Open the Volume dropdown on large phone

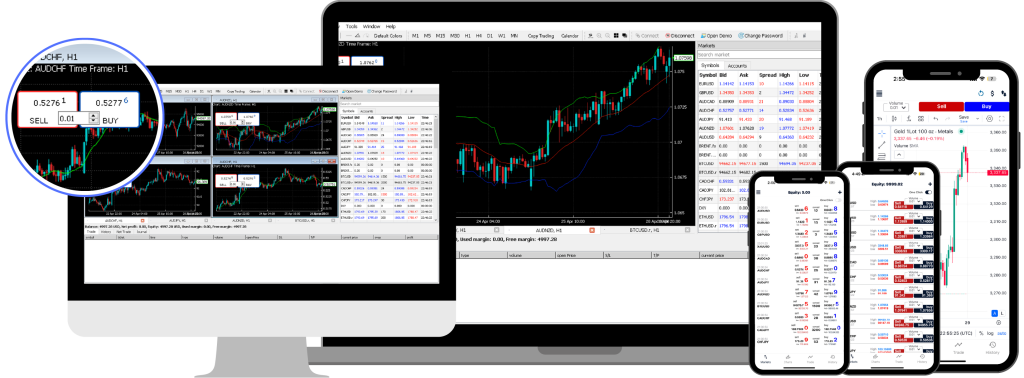coord(896,107)
